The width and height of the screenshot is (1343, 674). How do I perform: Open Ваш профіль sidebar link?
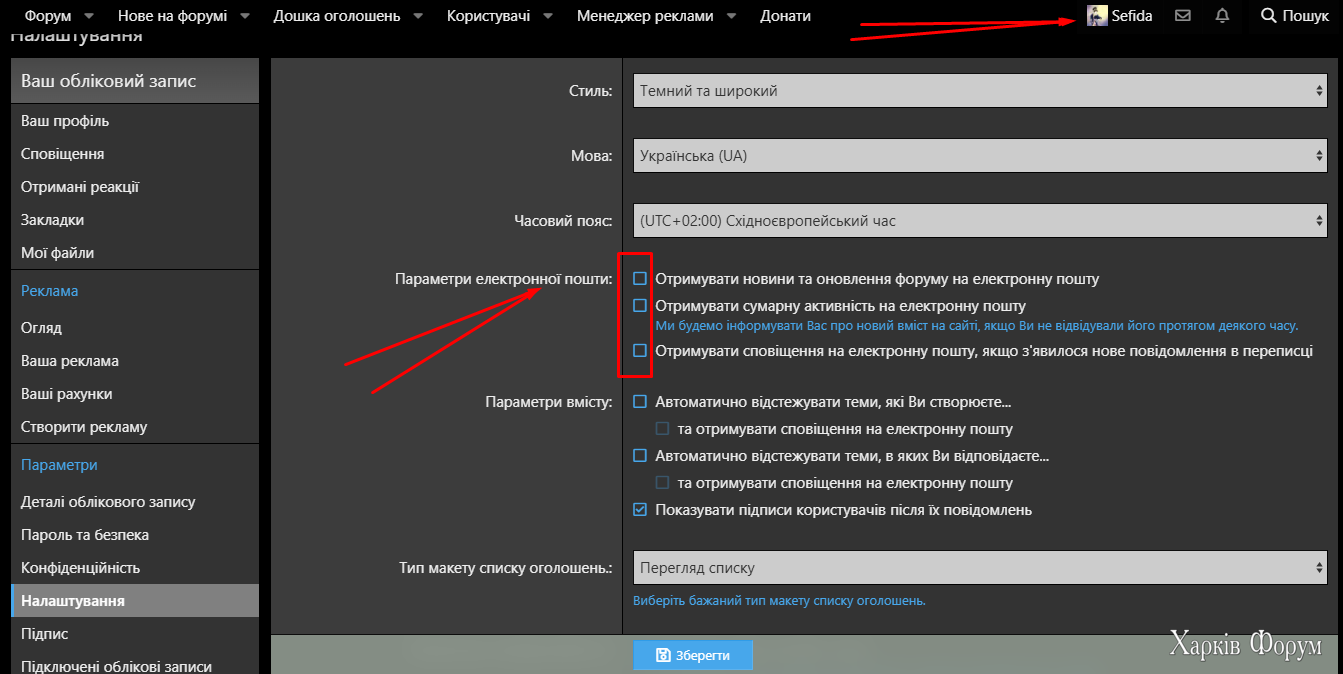click(x=65, y=121)
